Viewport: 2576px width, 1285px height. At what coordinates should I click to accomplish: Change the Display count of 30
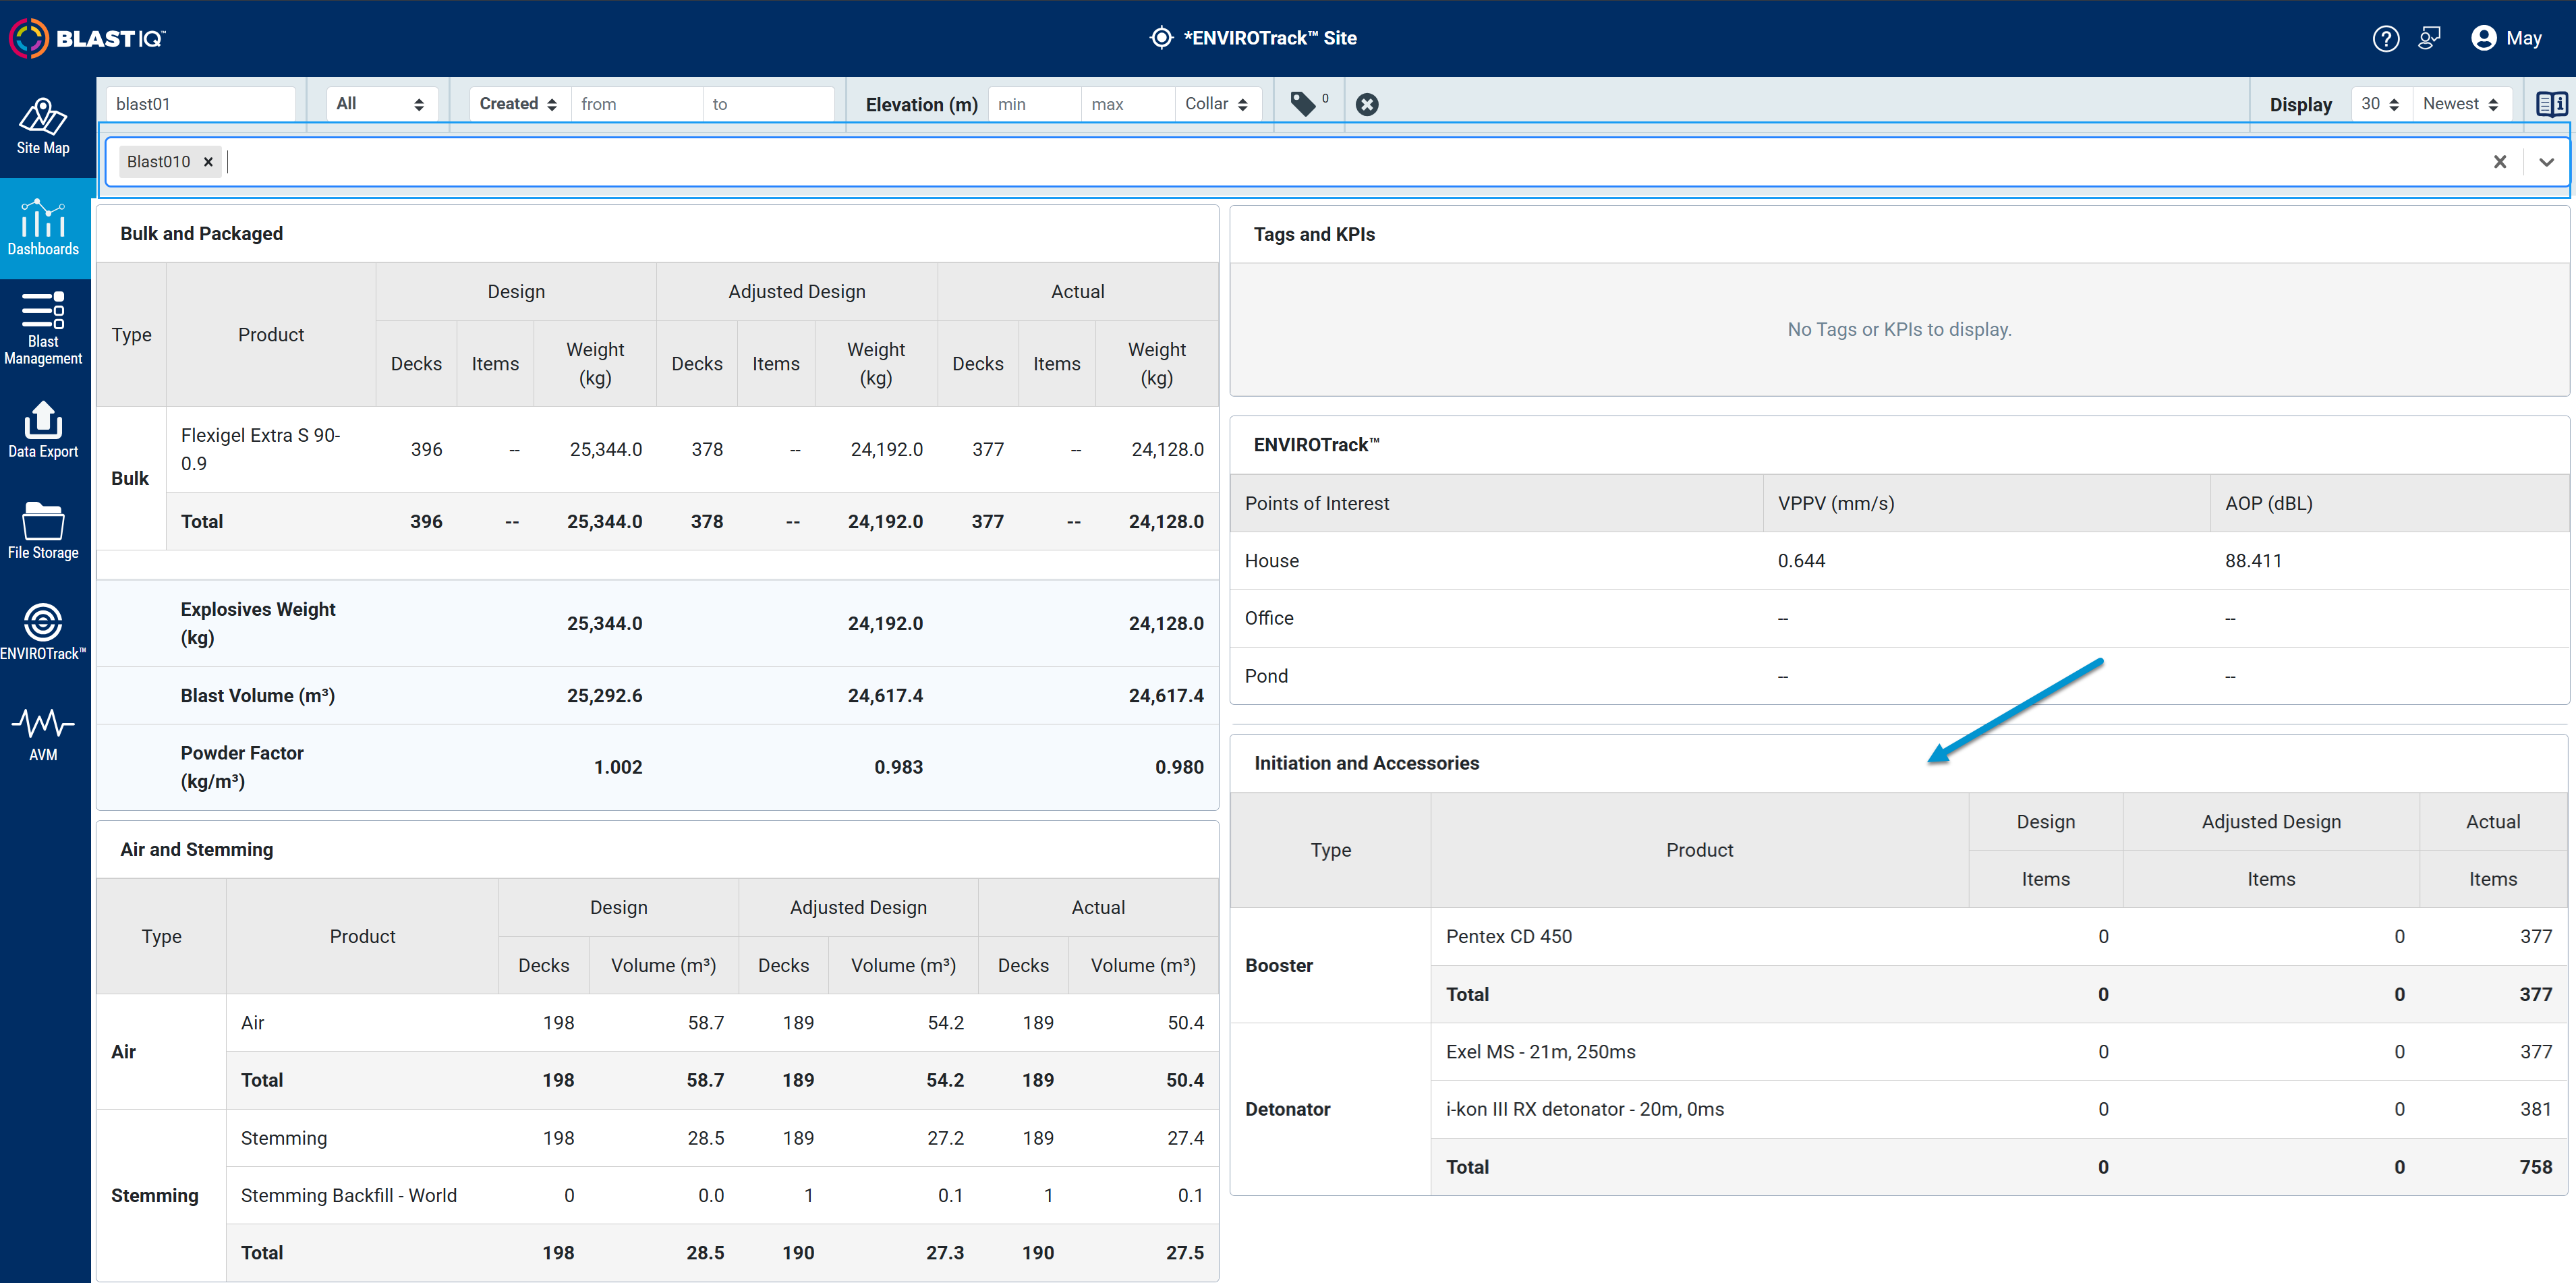2380,104
